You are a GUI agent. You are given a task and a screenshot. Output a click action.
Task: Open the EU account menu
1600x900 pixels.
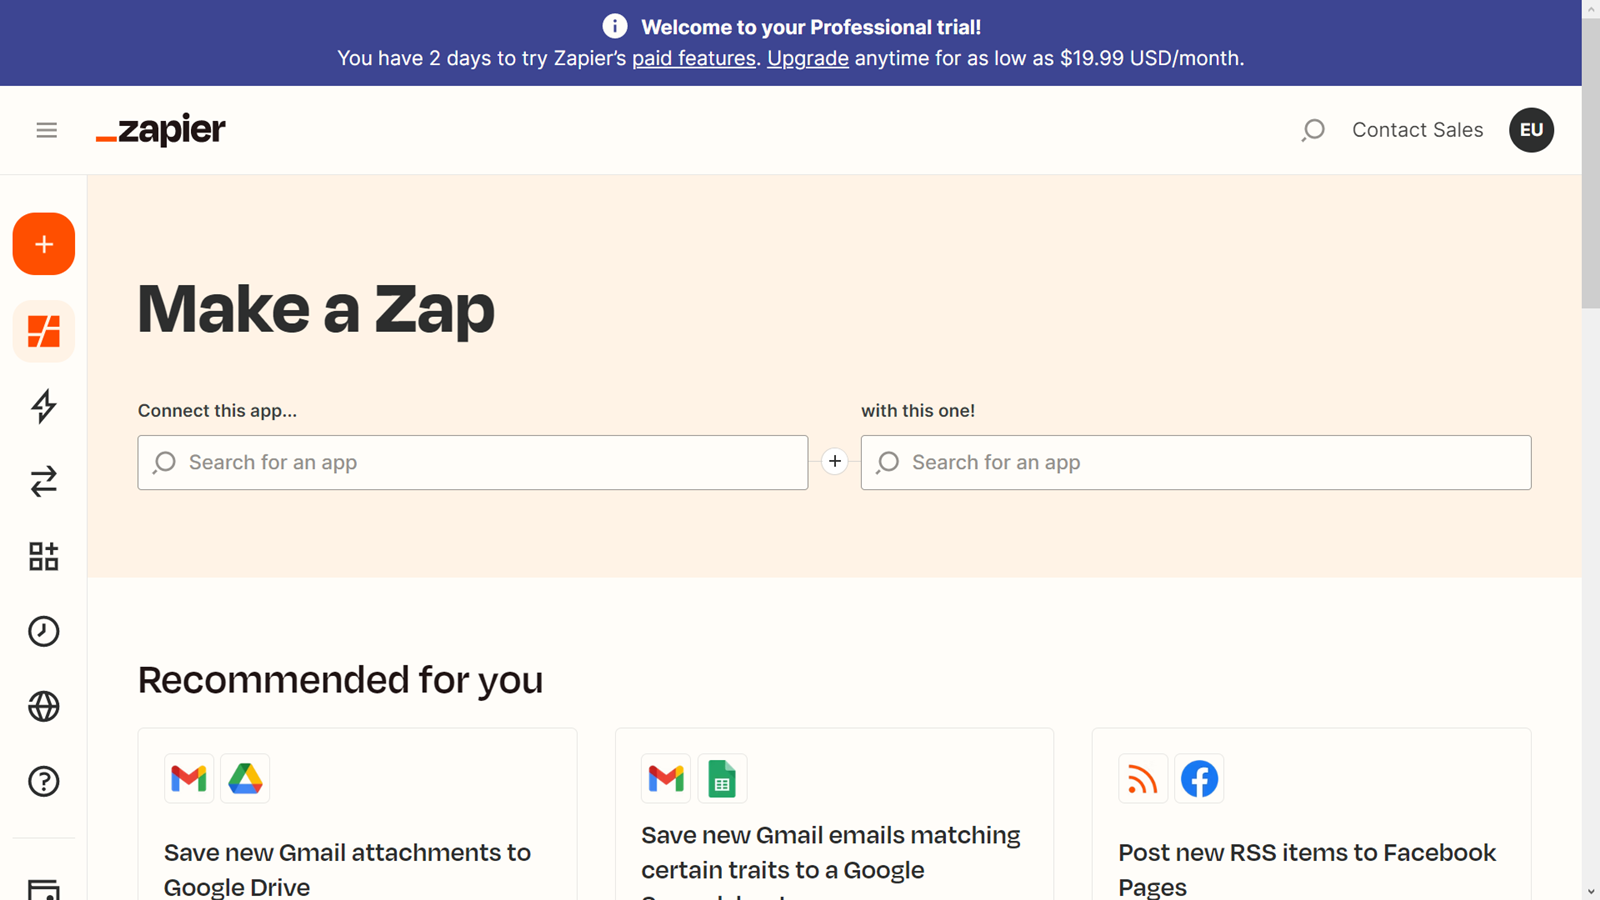pyautogui.click(x=1531, y=130)
